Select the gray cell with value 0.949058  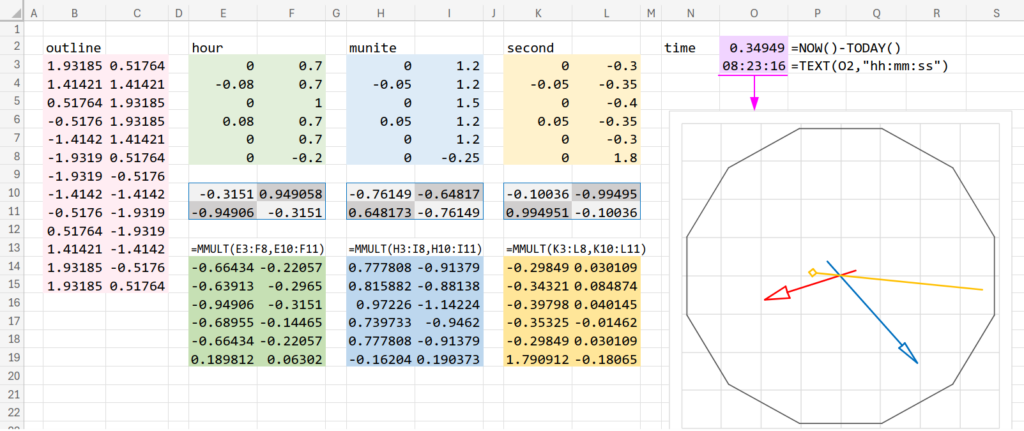click(x=291, y=192)
